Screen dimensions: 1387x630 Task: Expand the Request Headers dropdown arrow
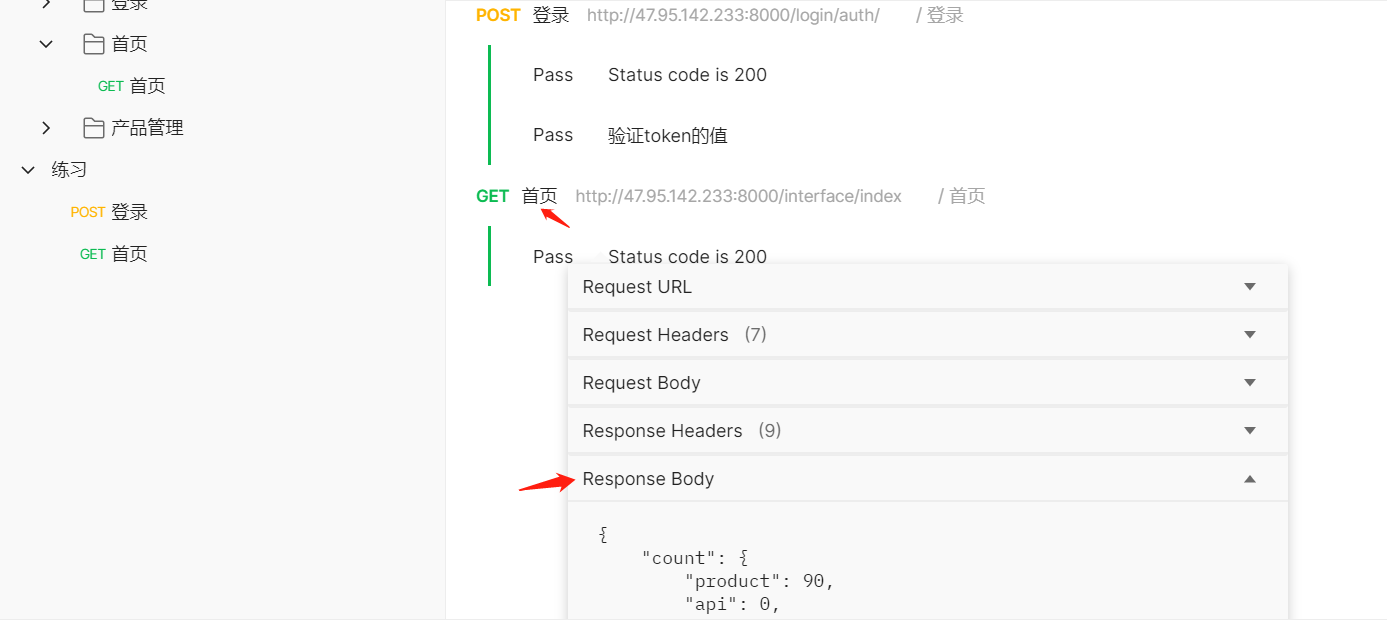1249,335
